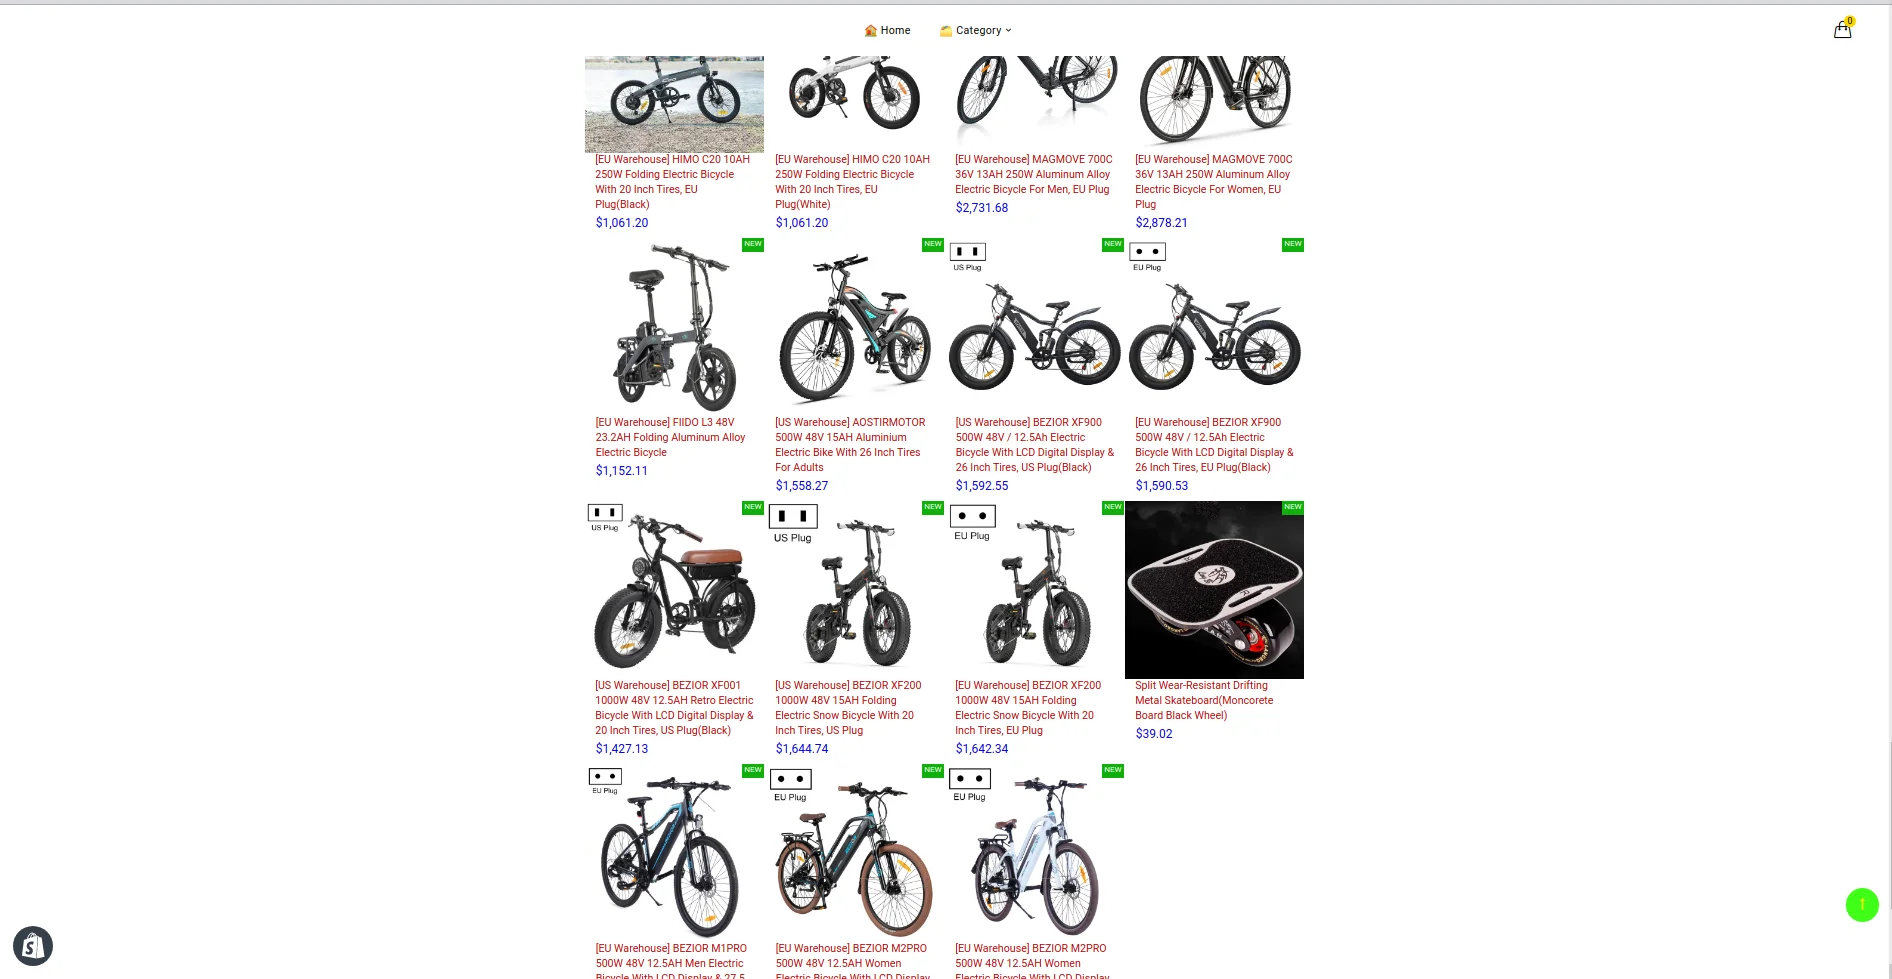
Task: Open HIMO C20 Black folding bicycle link
Action: (x=672, y=182)
